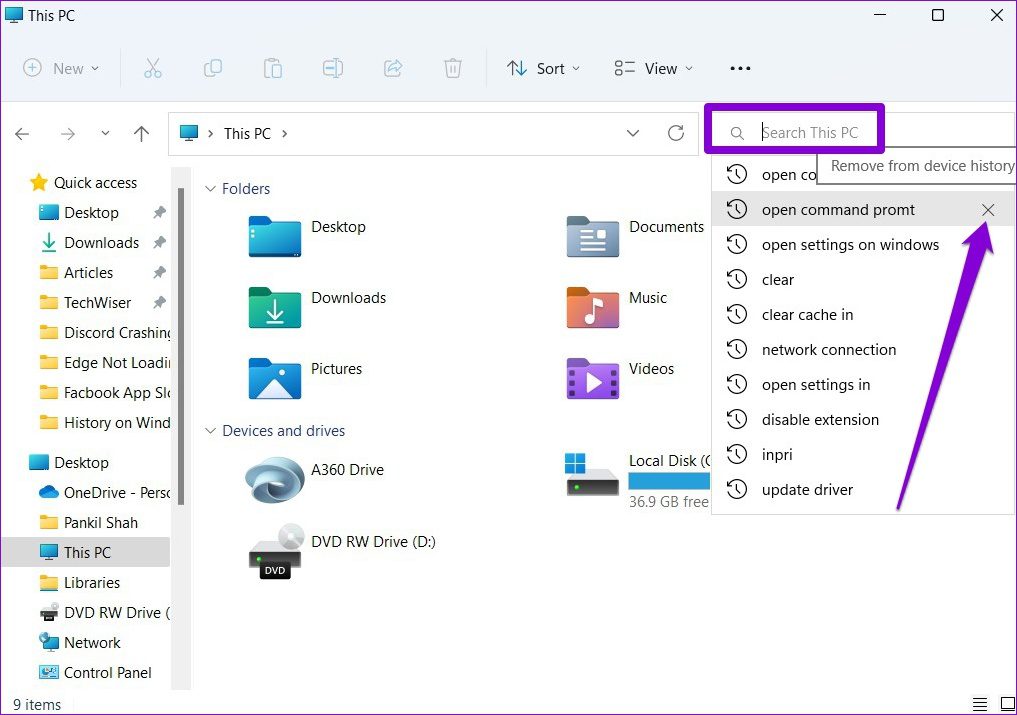Collapse the Devices and drives section
Screen dimensions: 1017x715
(x=210, y=431)
